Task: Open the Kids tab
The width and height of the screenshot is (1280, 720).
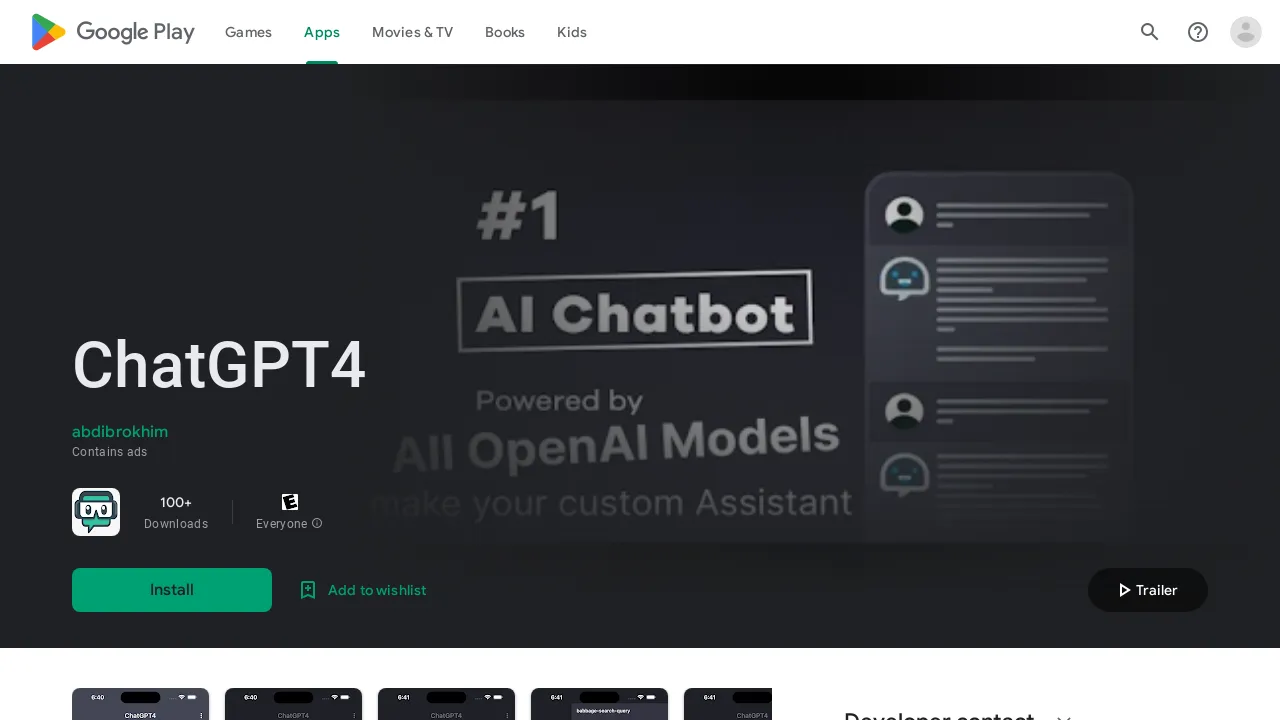Action: pos(572,32)
